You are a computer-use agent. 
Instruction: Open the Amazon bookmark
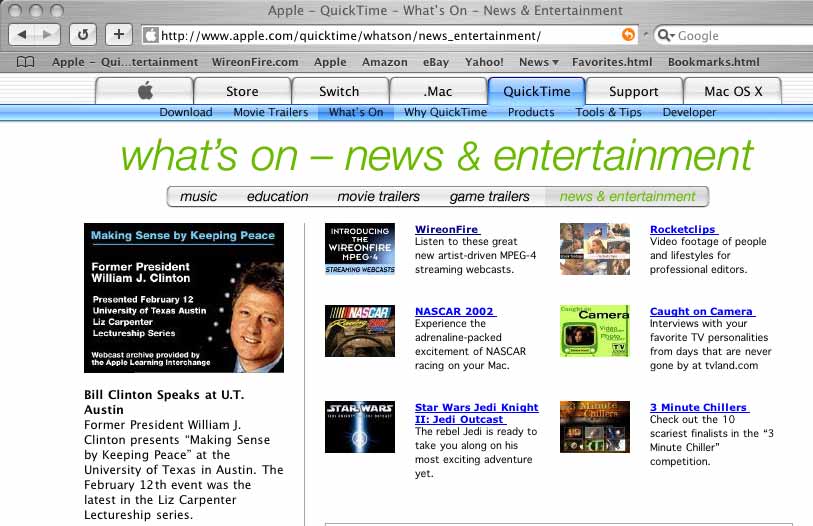point(385,62)
